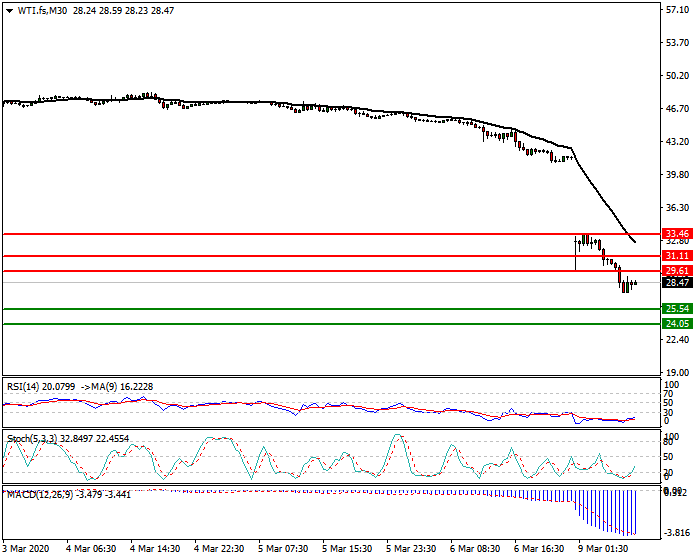Click the 6 Mar 08:30 time label
Viewport: 700px width, 560px height.
pos(475,548)
